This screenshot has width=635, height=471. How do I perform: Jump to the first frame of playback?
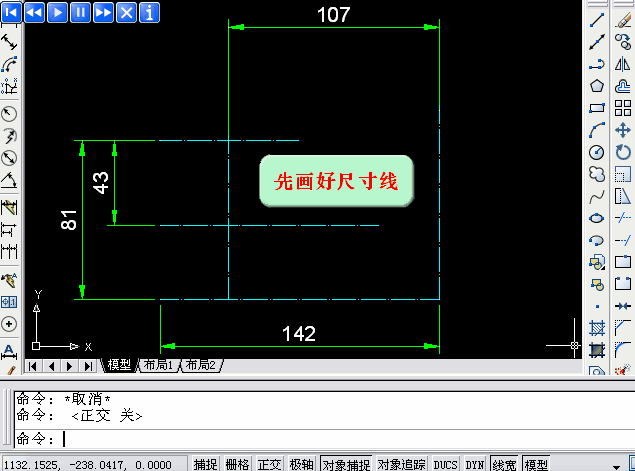click(x=11, y=13)
